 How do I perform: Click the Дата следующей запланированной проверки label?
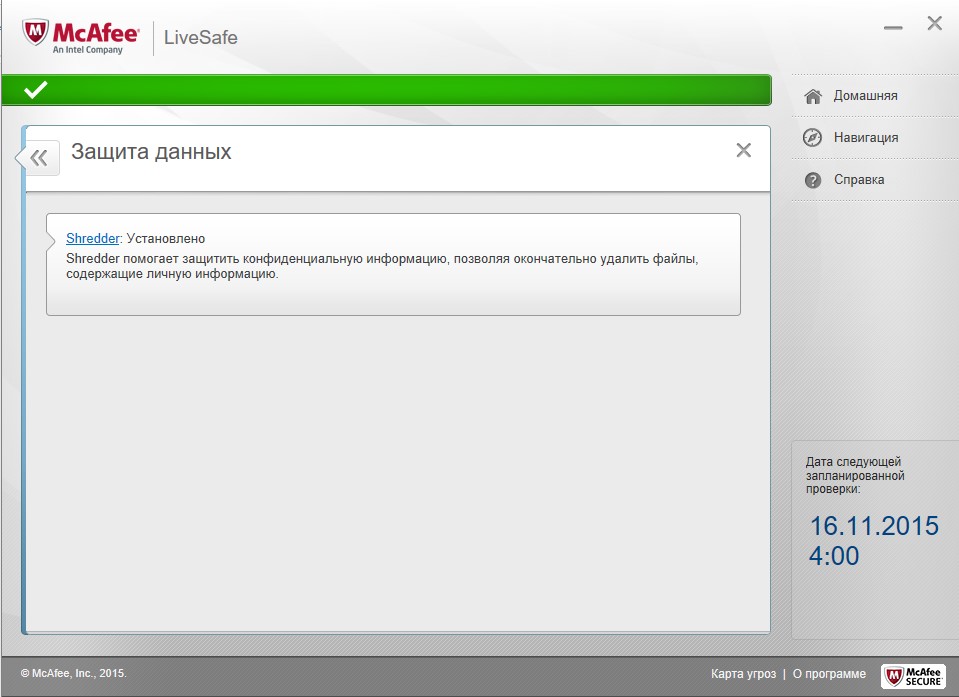[855, 475]
